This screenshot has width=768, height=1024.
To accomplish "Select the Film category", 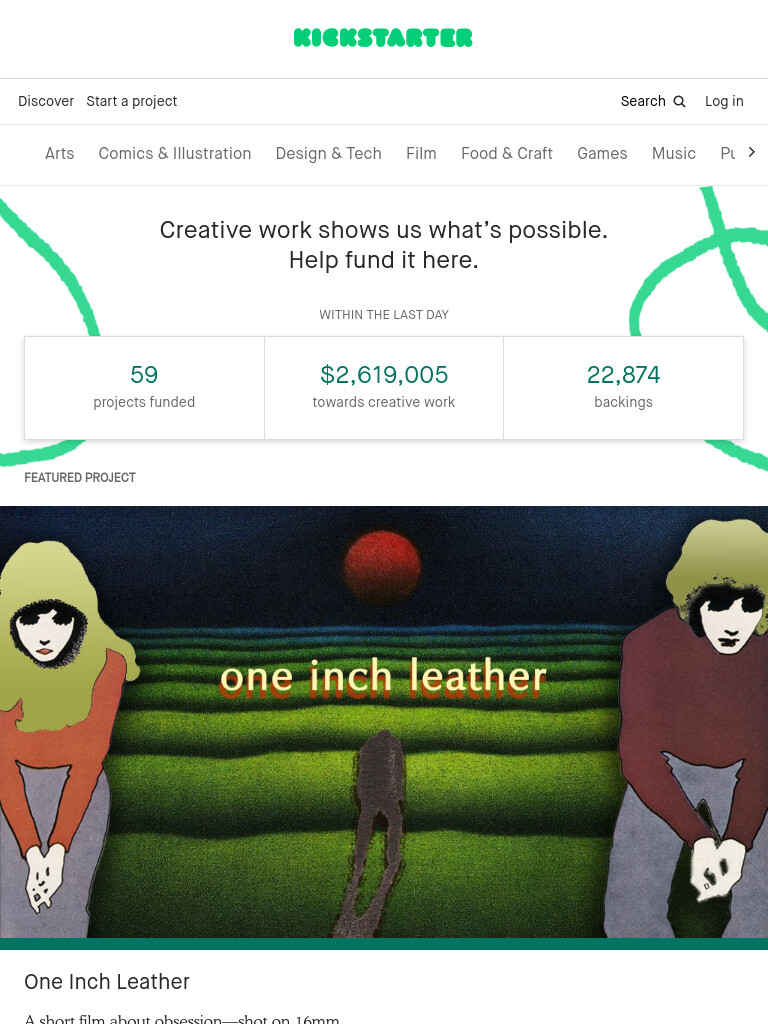I will tap(421, 153).
